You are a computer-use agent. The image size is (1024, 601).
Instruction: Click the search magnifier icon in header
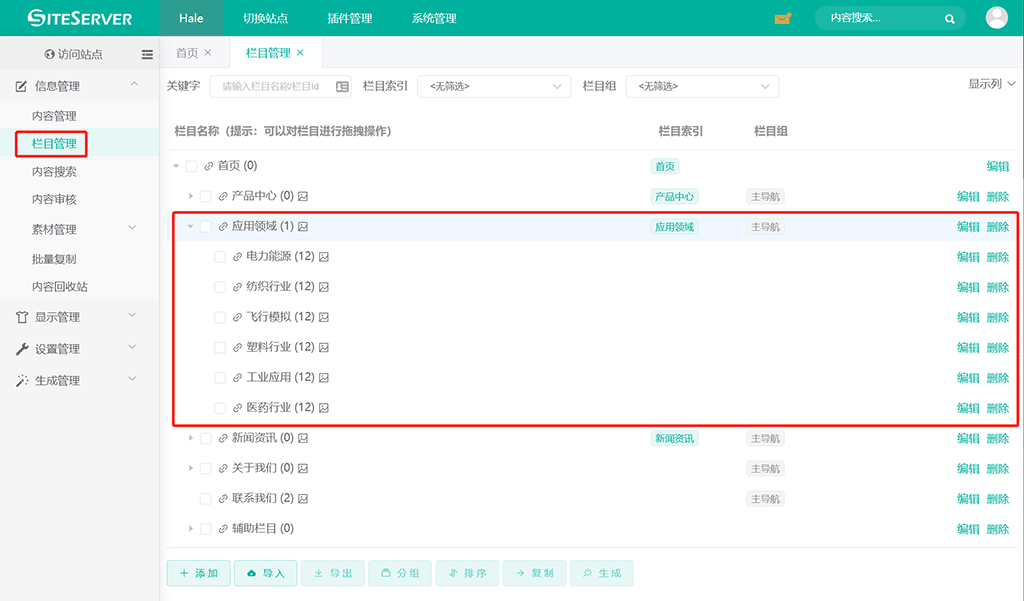tap(949, 18)
